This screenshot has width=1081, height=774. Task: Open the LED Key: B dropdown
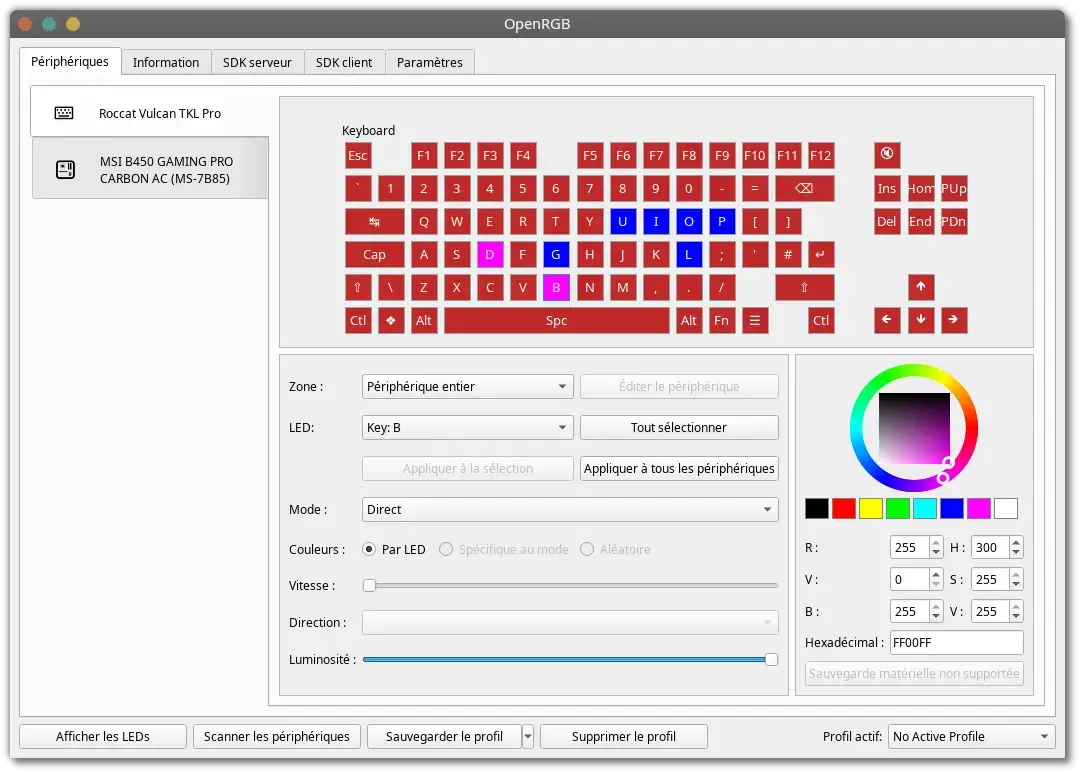tap(467, 427)
